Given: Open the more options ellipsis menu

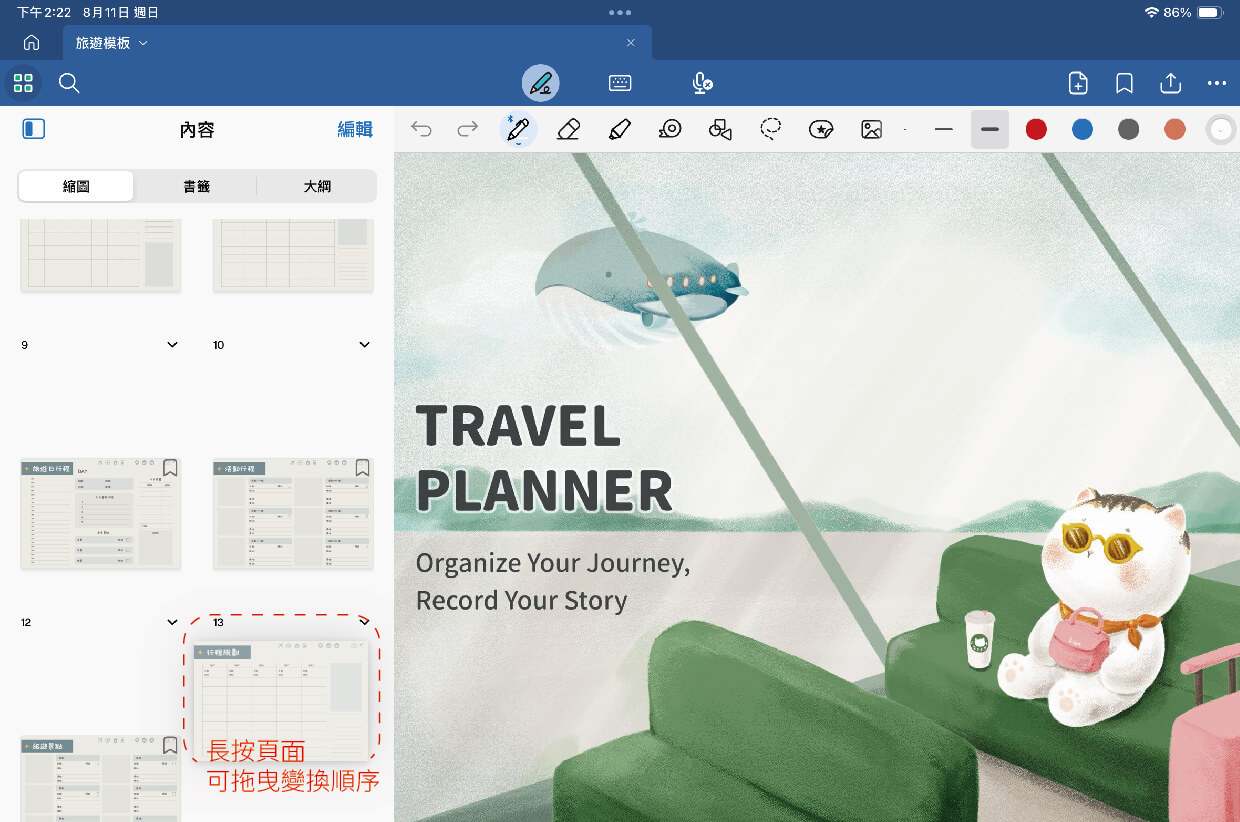Looking at the screenshot, I should (x=1216, y=83).
